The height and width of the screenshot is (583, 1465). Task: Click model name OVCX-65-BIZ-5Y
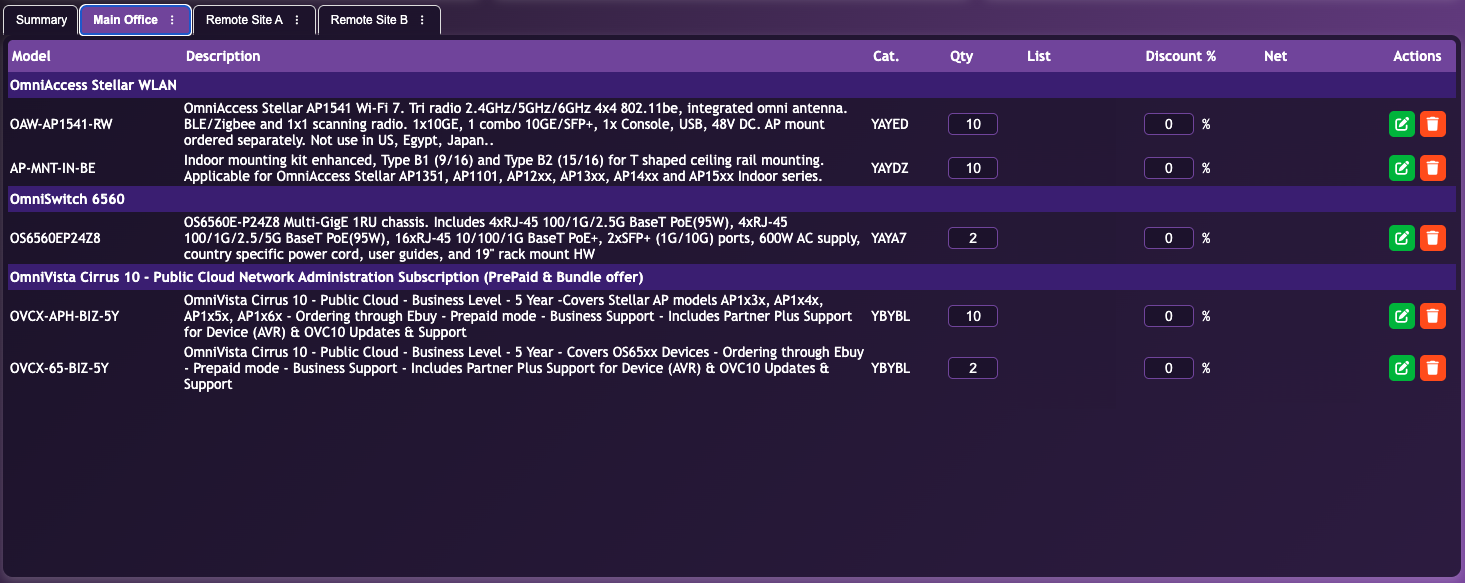(x=59, y=368)
